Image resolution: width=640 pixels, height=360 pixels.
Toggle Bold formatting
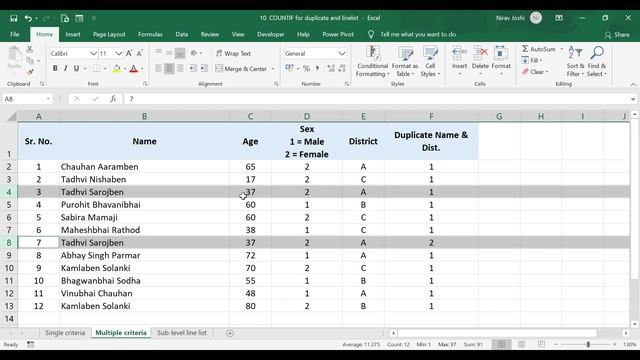[55, 69]
